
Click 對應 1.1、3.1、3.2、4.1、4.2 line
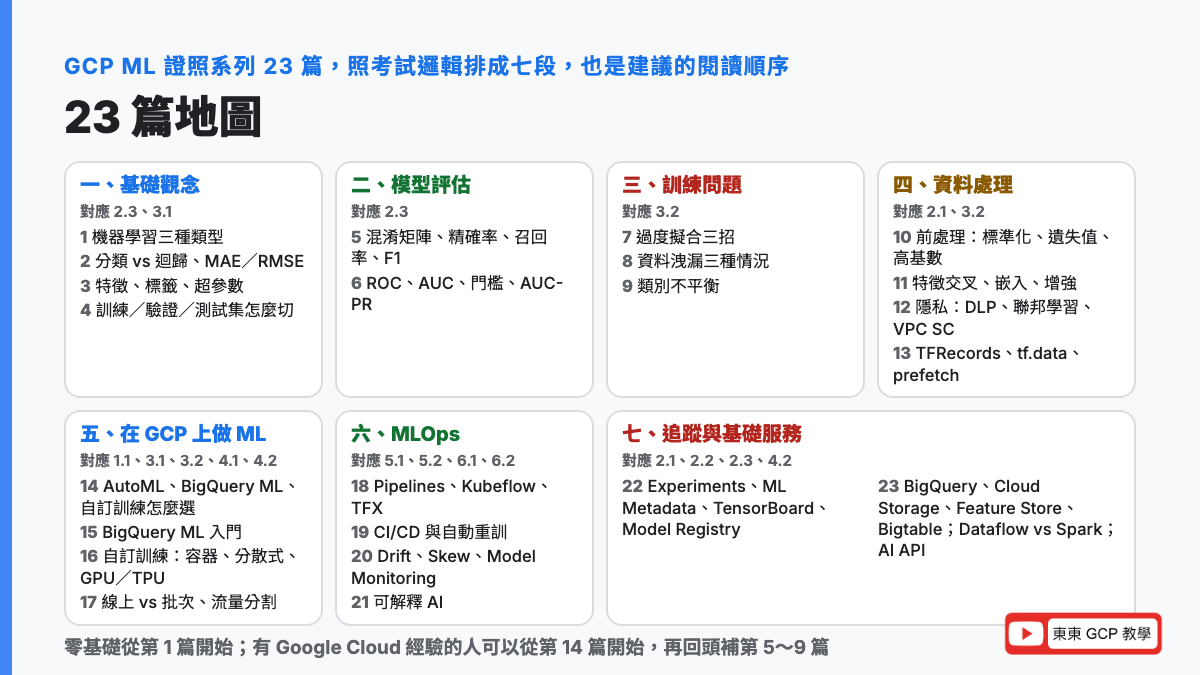click(178, 461)
